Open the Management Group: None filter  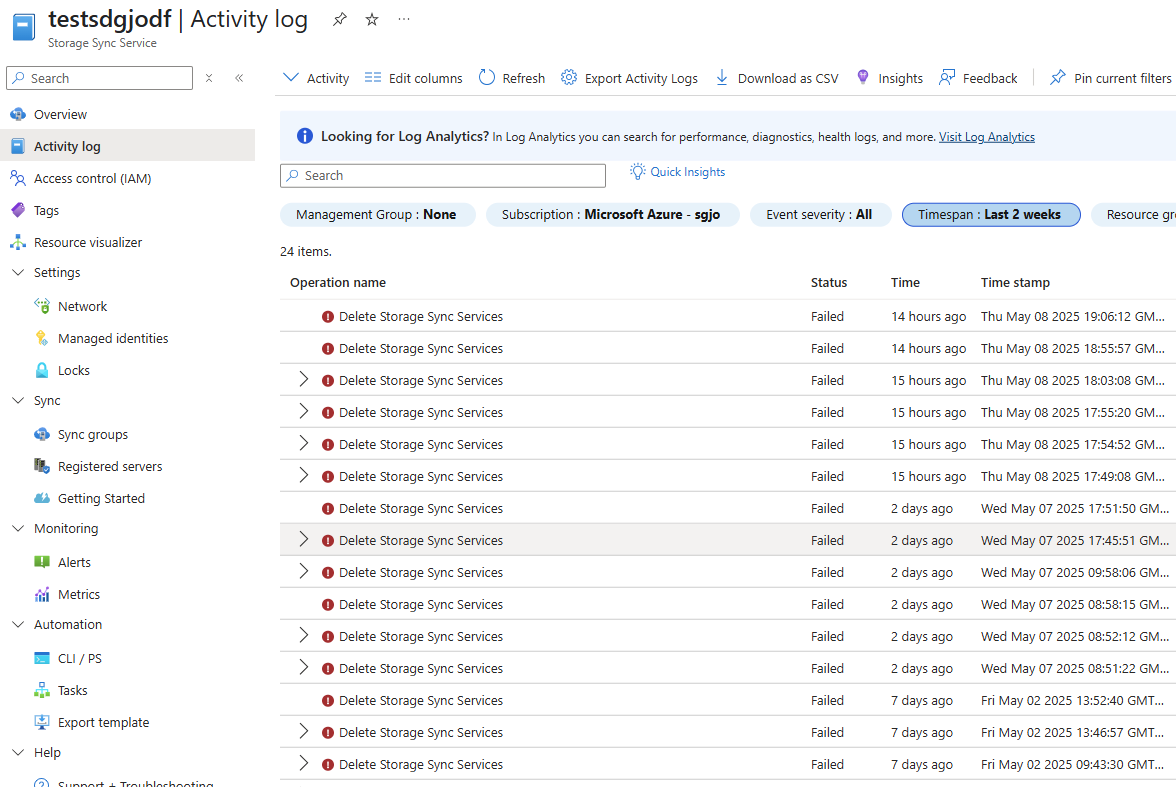(377, 215)
